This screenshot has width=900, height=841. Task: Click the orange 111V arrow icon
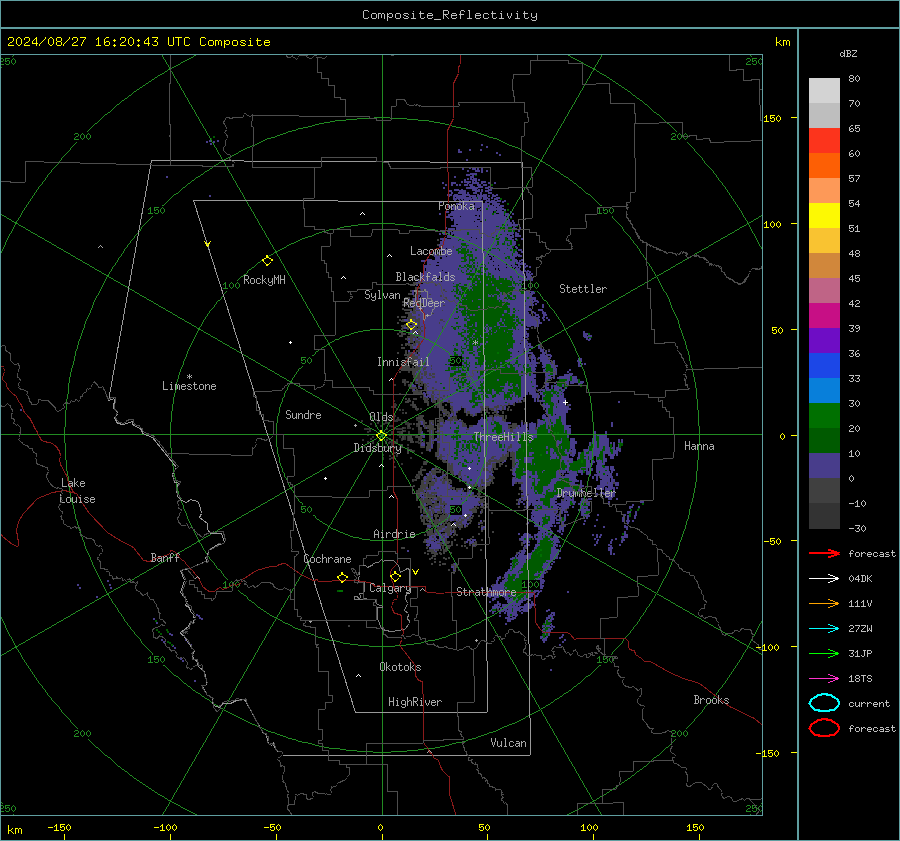pos(824,603)
